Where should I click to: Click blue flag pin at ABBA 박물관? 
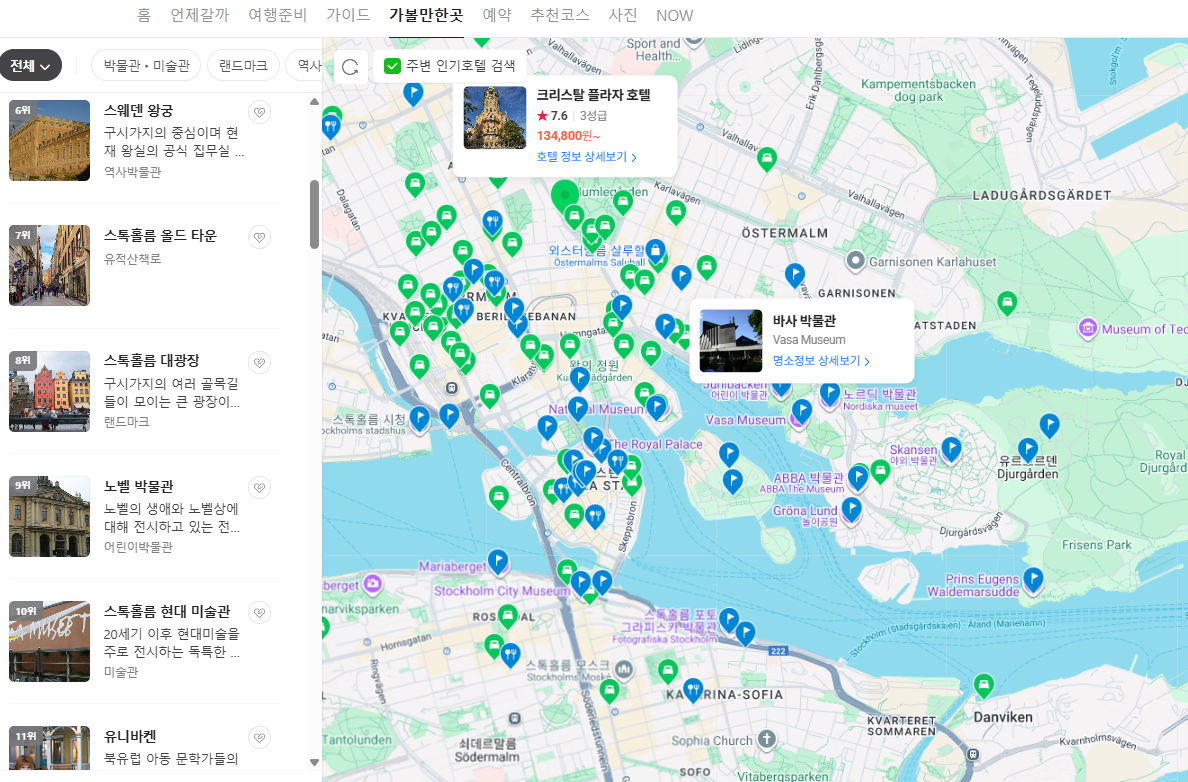point(858,478)
